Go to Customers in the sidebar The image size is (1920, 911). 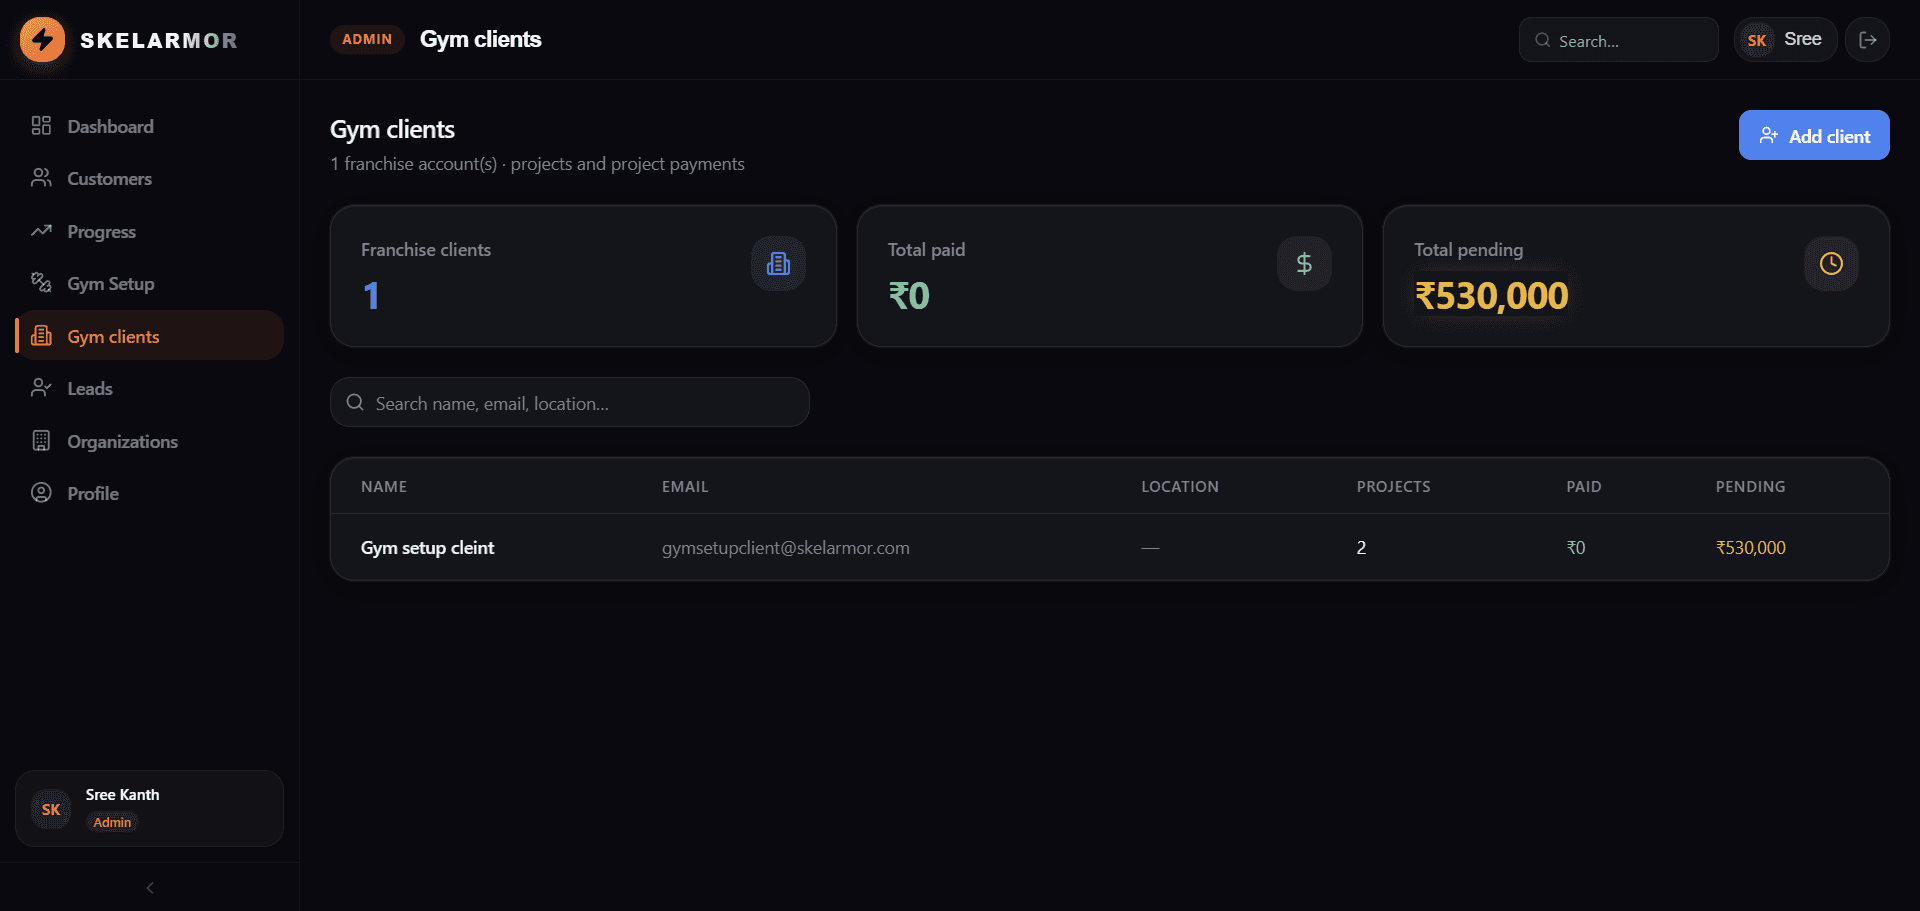tap(150, 178)
